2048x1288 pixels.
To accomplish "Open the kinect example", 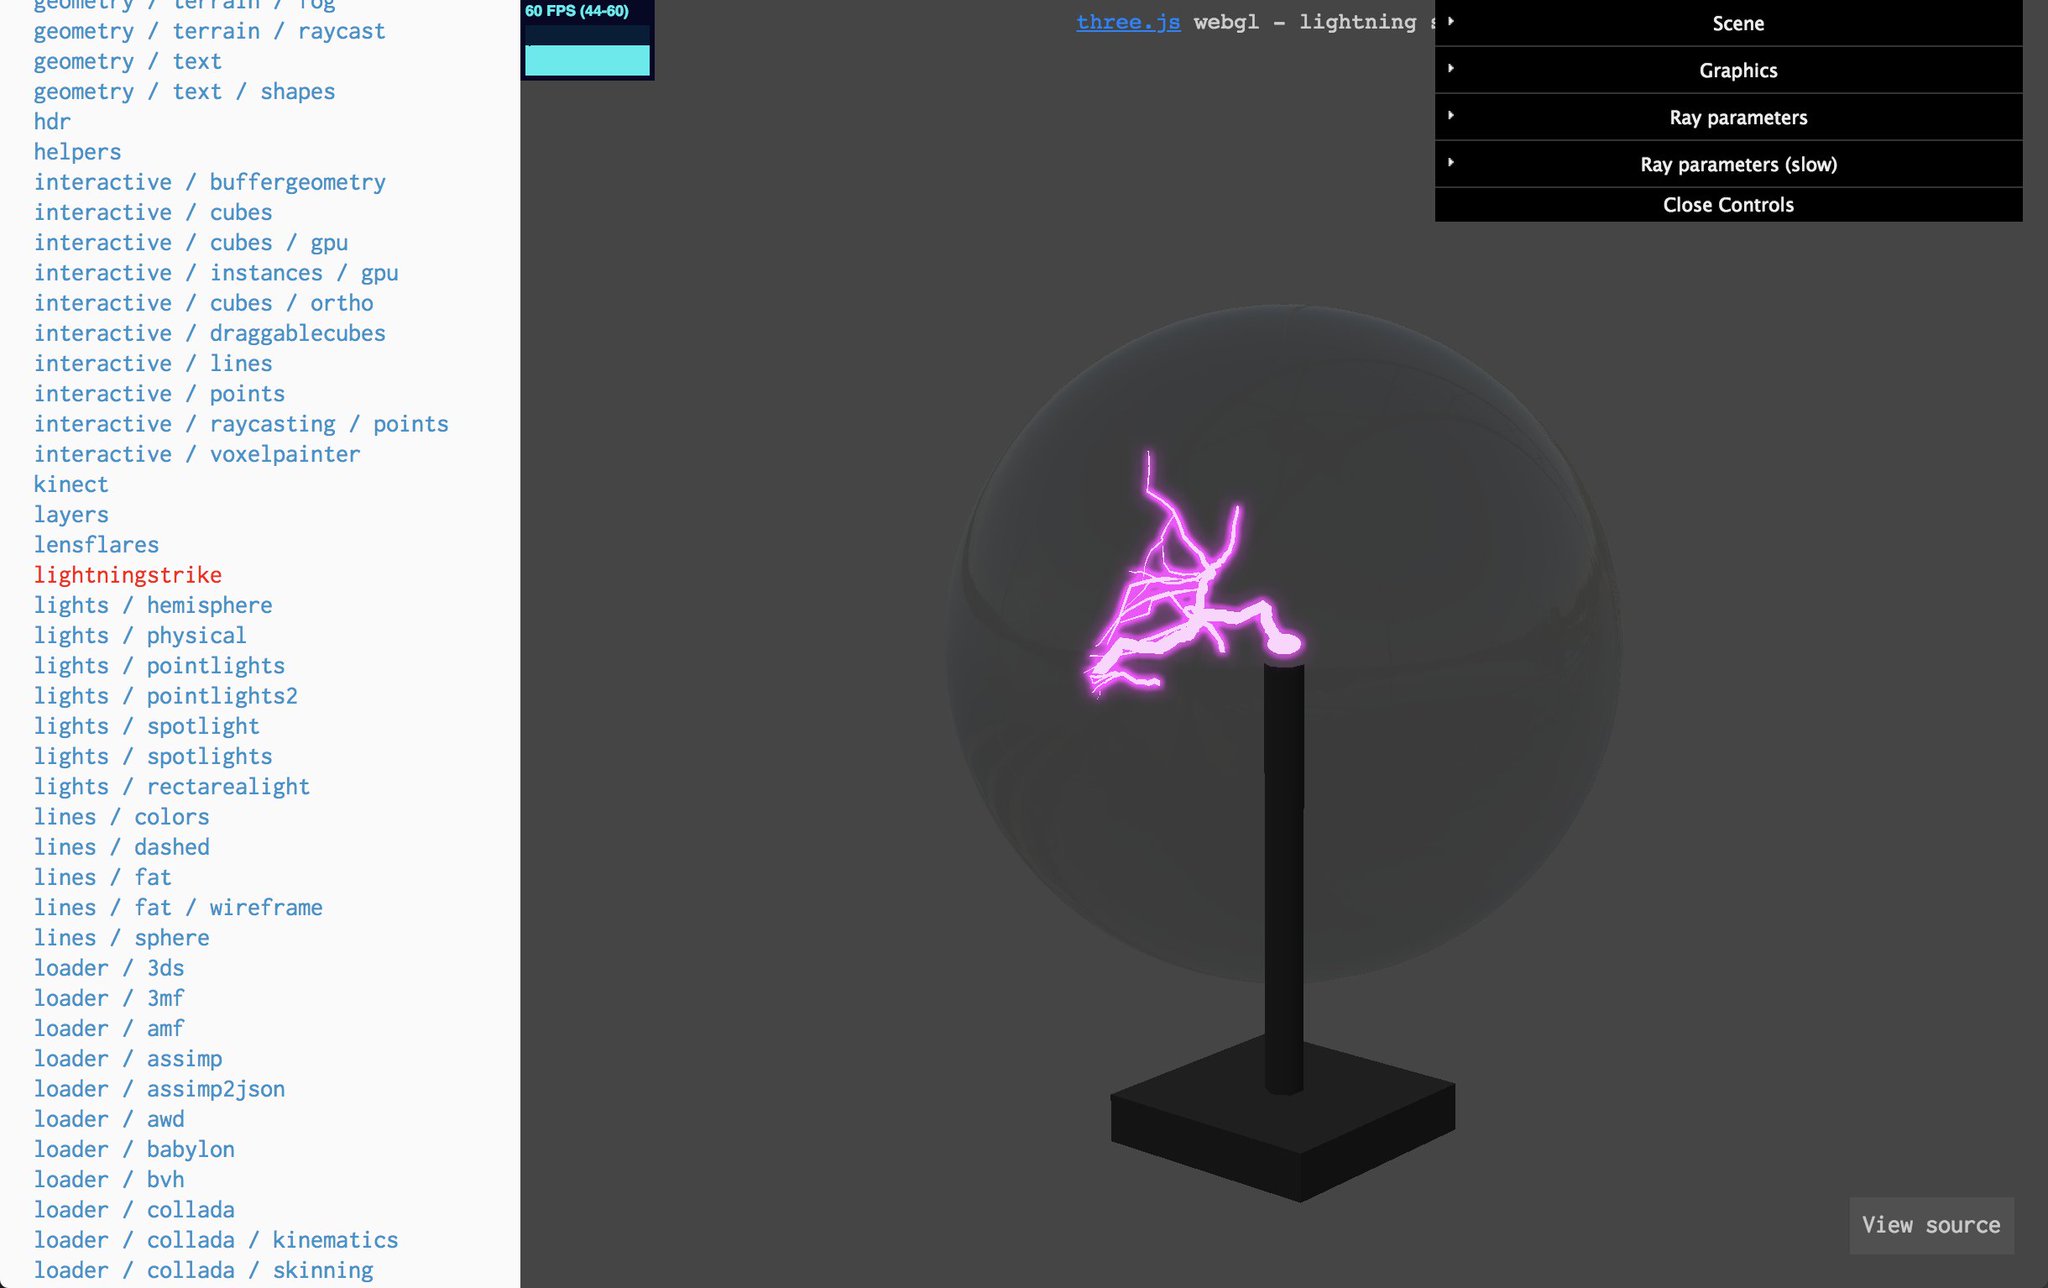I will pyautogui.click(x=70, y=484).
